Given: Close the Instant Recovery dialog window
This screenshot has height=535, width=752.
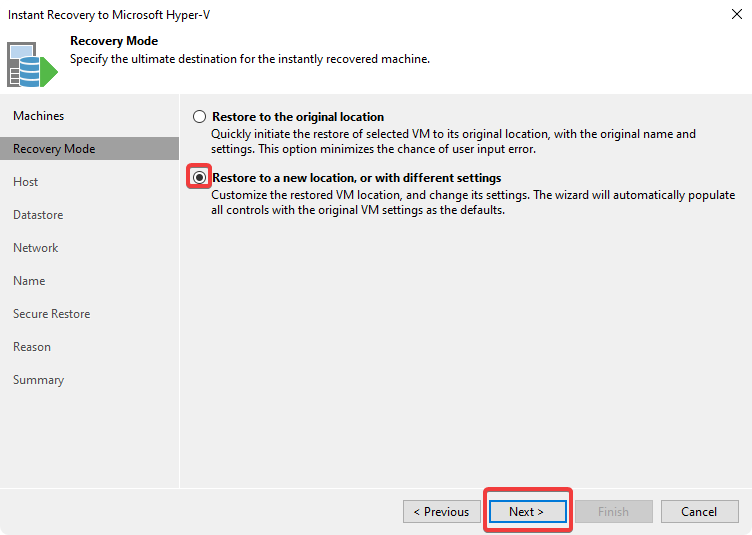Looking at the screenshot, I should (736, 16).
